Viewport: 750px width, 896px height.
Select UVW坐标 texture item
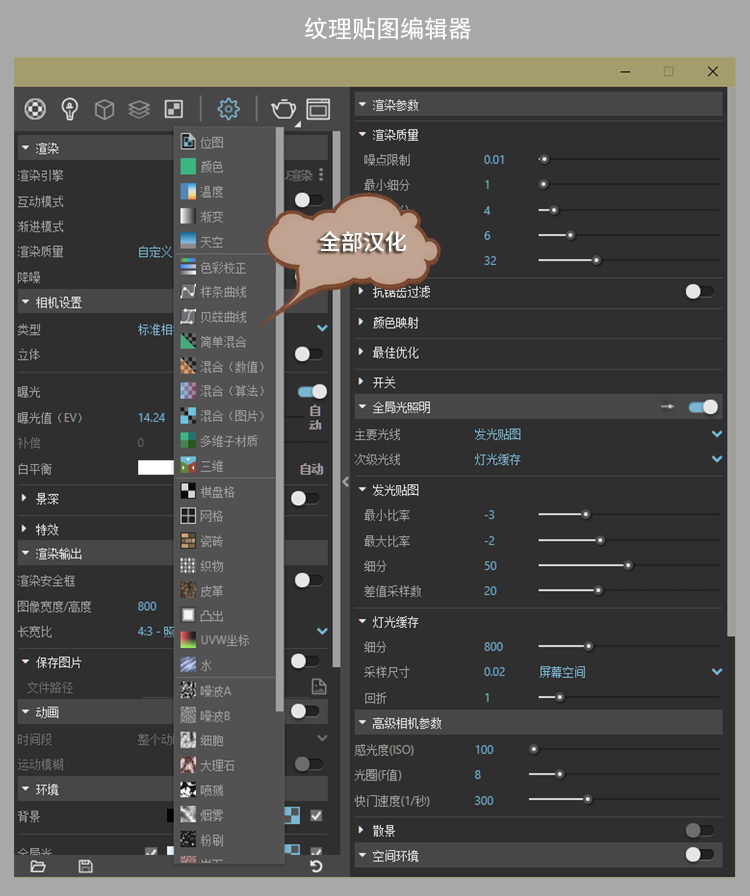(225, 640)
